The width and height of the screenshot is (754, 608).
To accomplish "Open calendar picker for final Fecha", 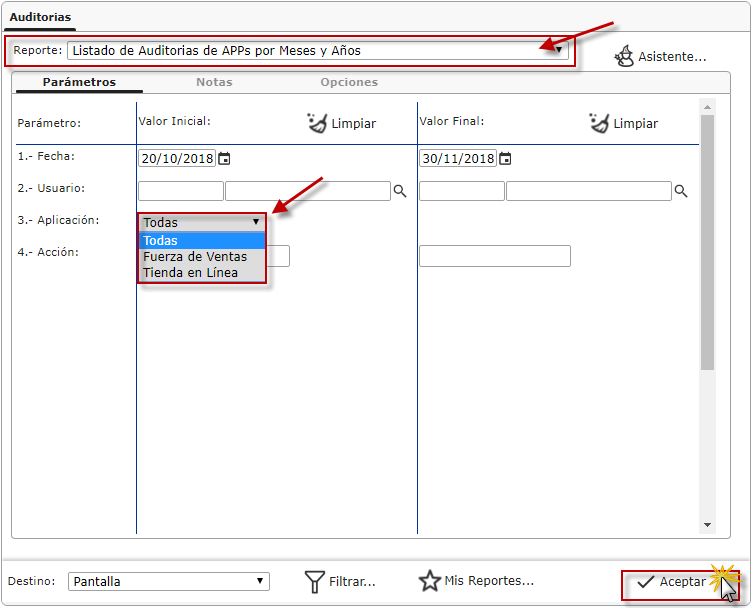I will (x=506, y=158).
